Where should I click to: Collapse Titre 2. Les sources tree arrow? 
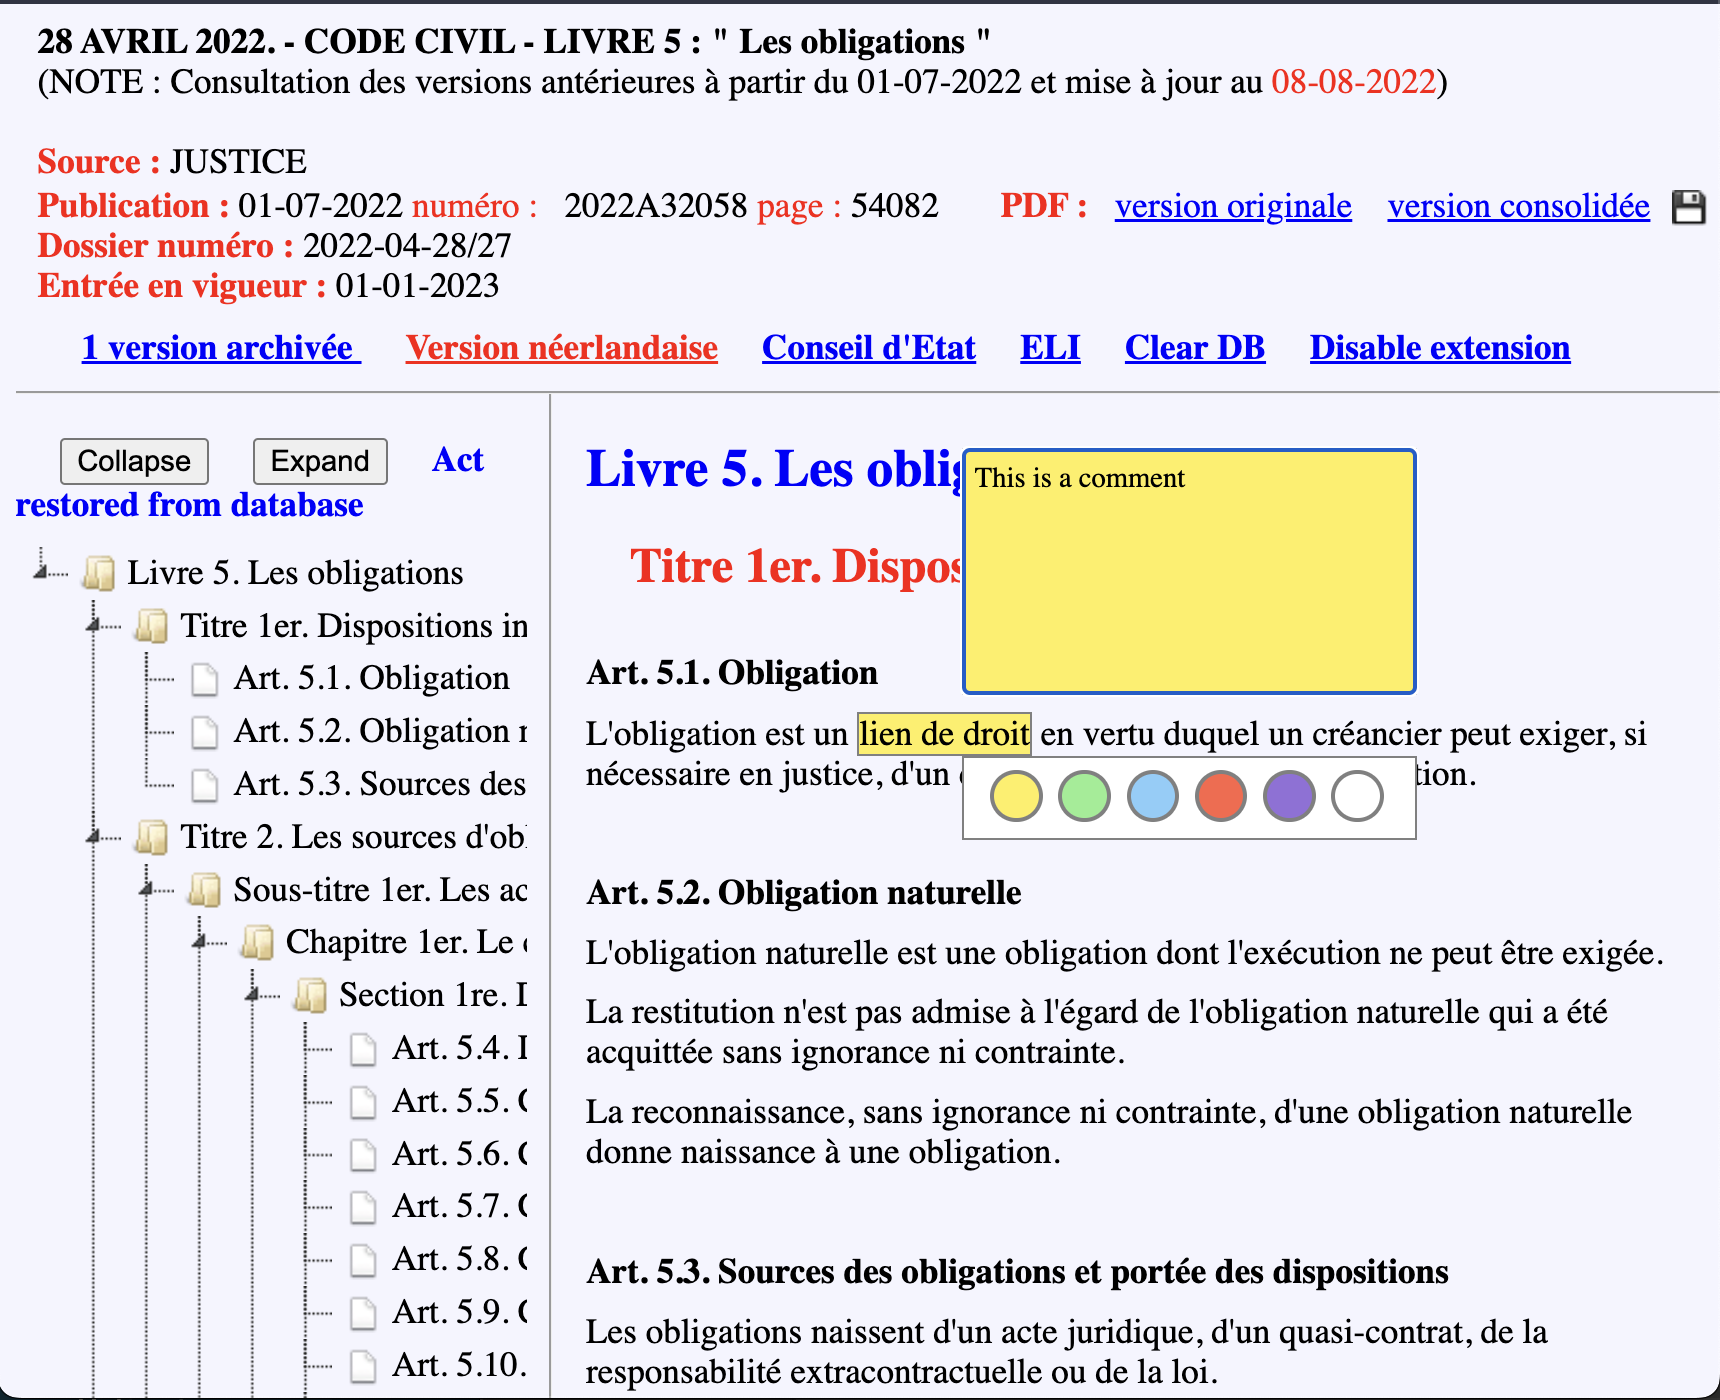coord(95,835)
